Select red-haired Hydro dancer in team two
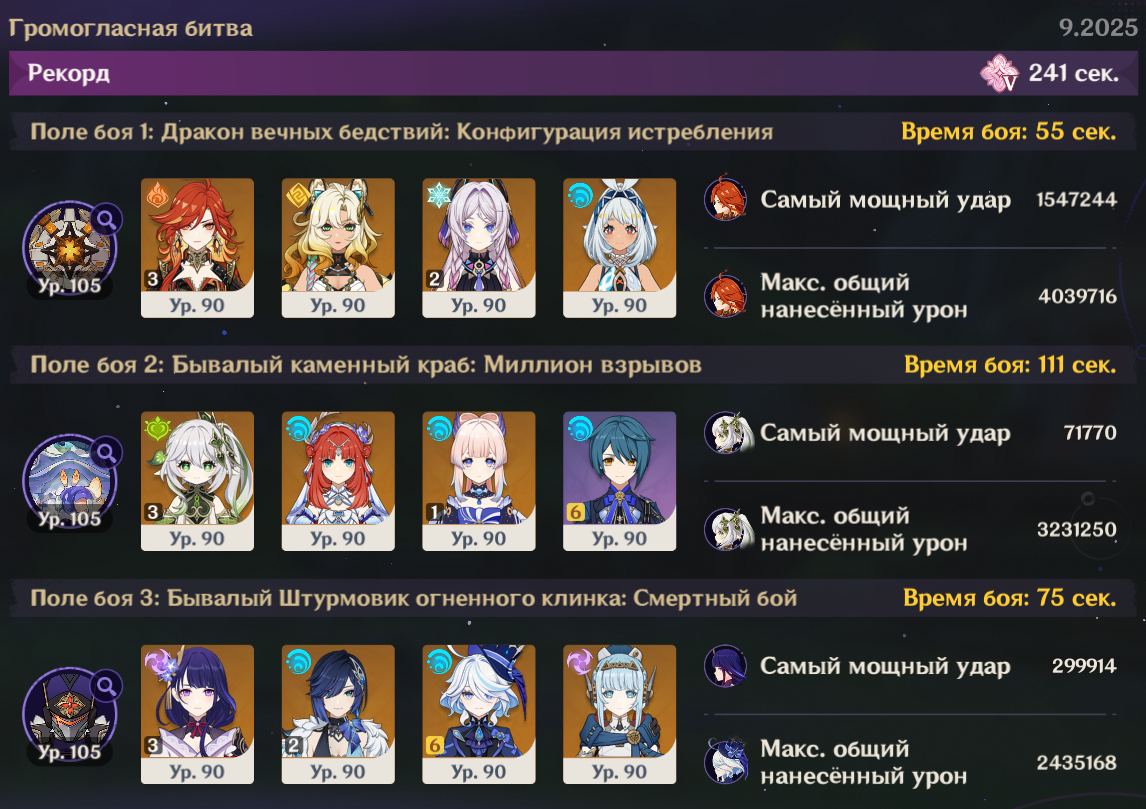 click(338, 481)
